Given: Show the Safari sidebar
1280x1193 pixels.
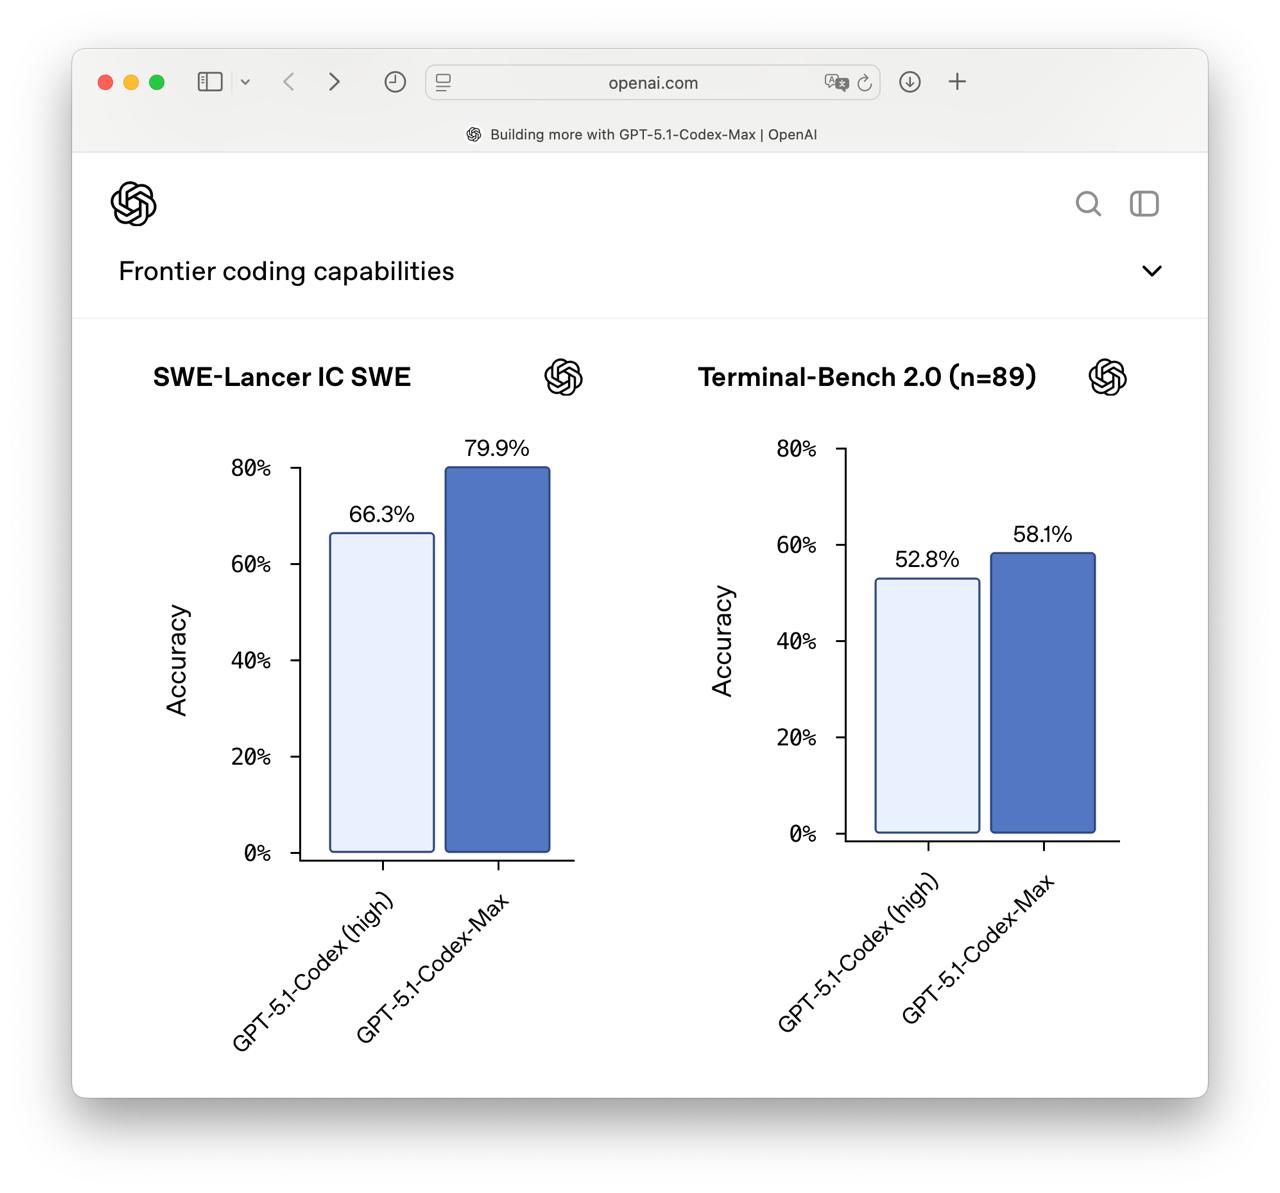Looking at the screenshot, I should pos(210,82).
